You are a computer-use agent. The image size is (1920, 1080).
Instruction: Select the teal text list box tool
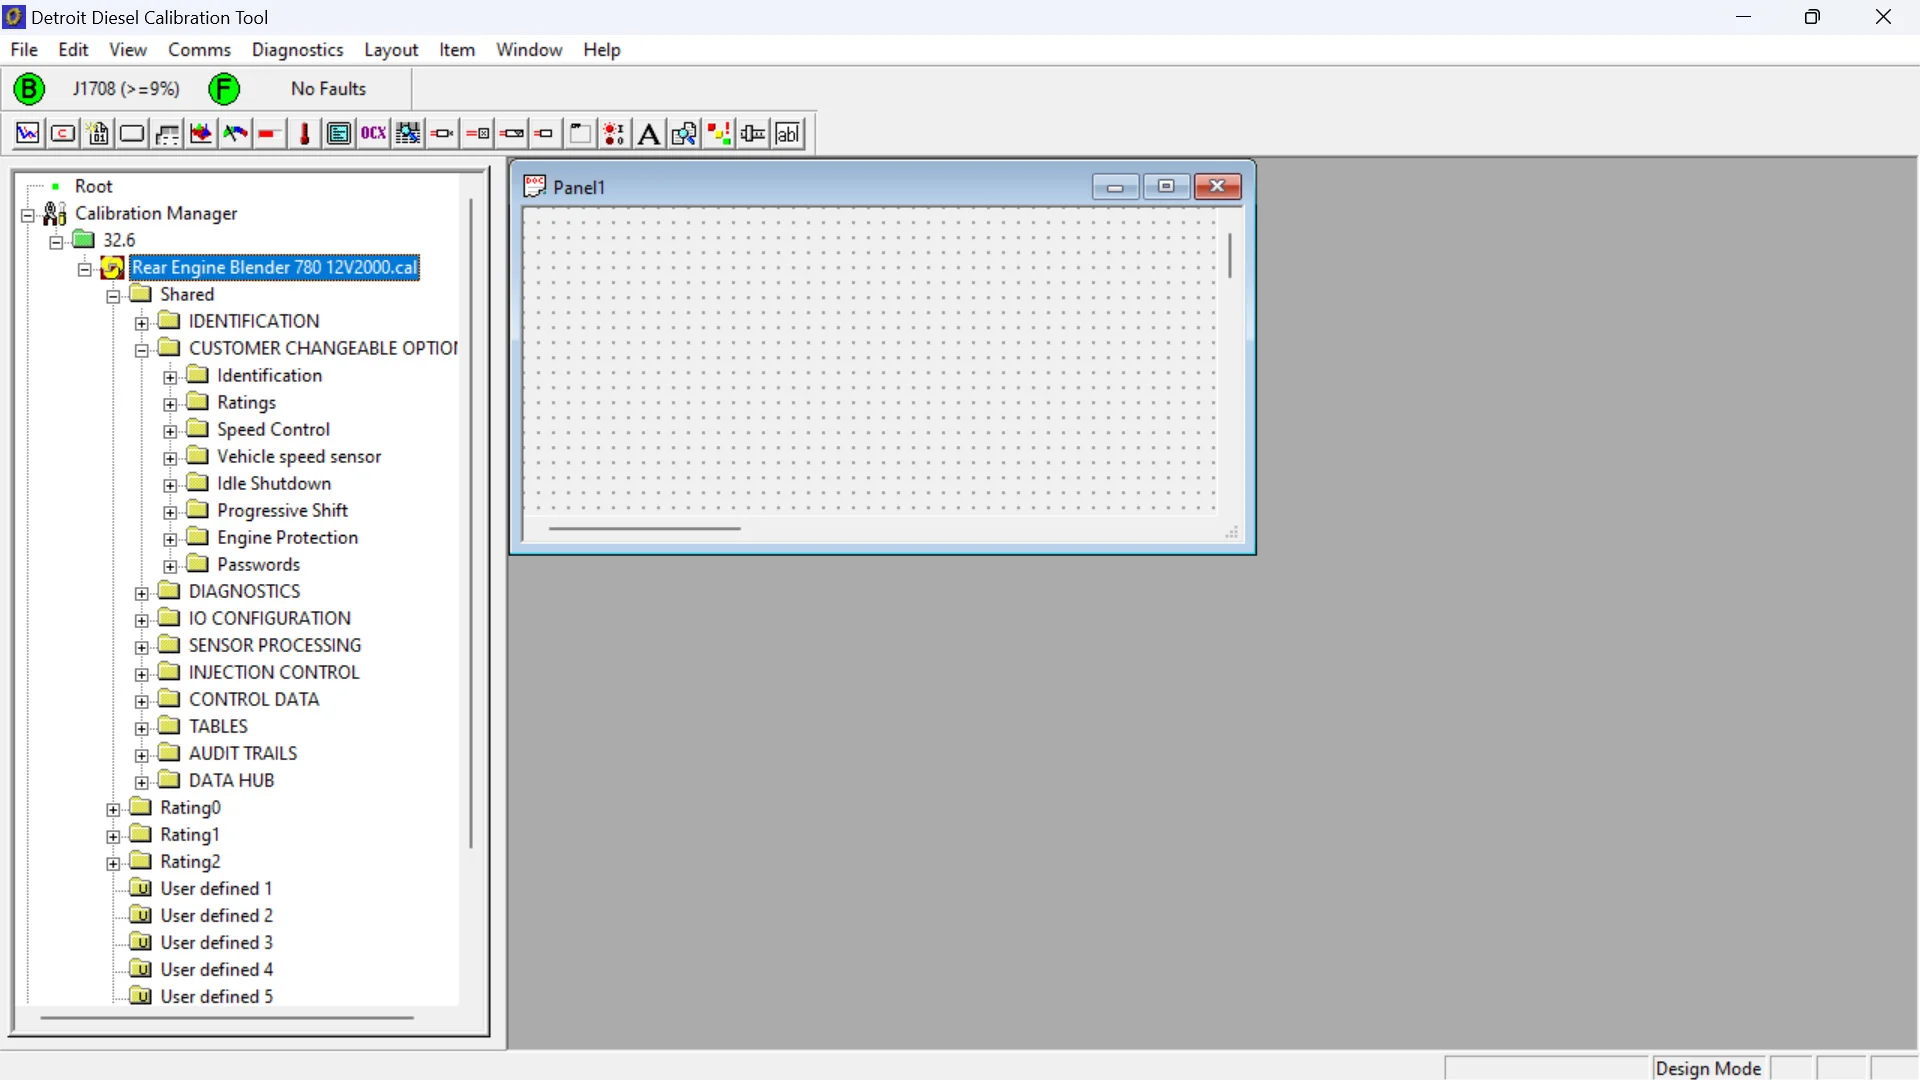(339, 133)
